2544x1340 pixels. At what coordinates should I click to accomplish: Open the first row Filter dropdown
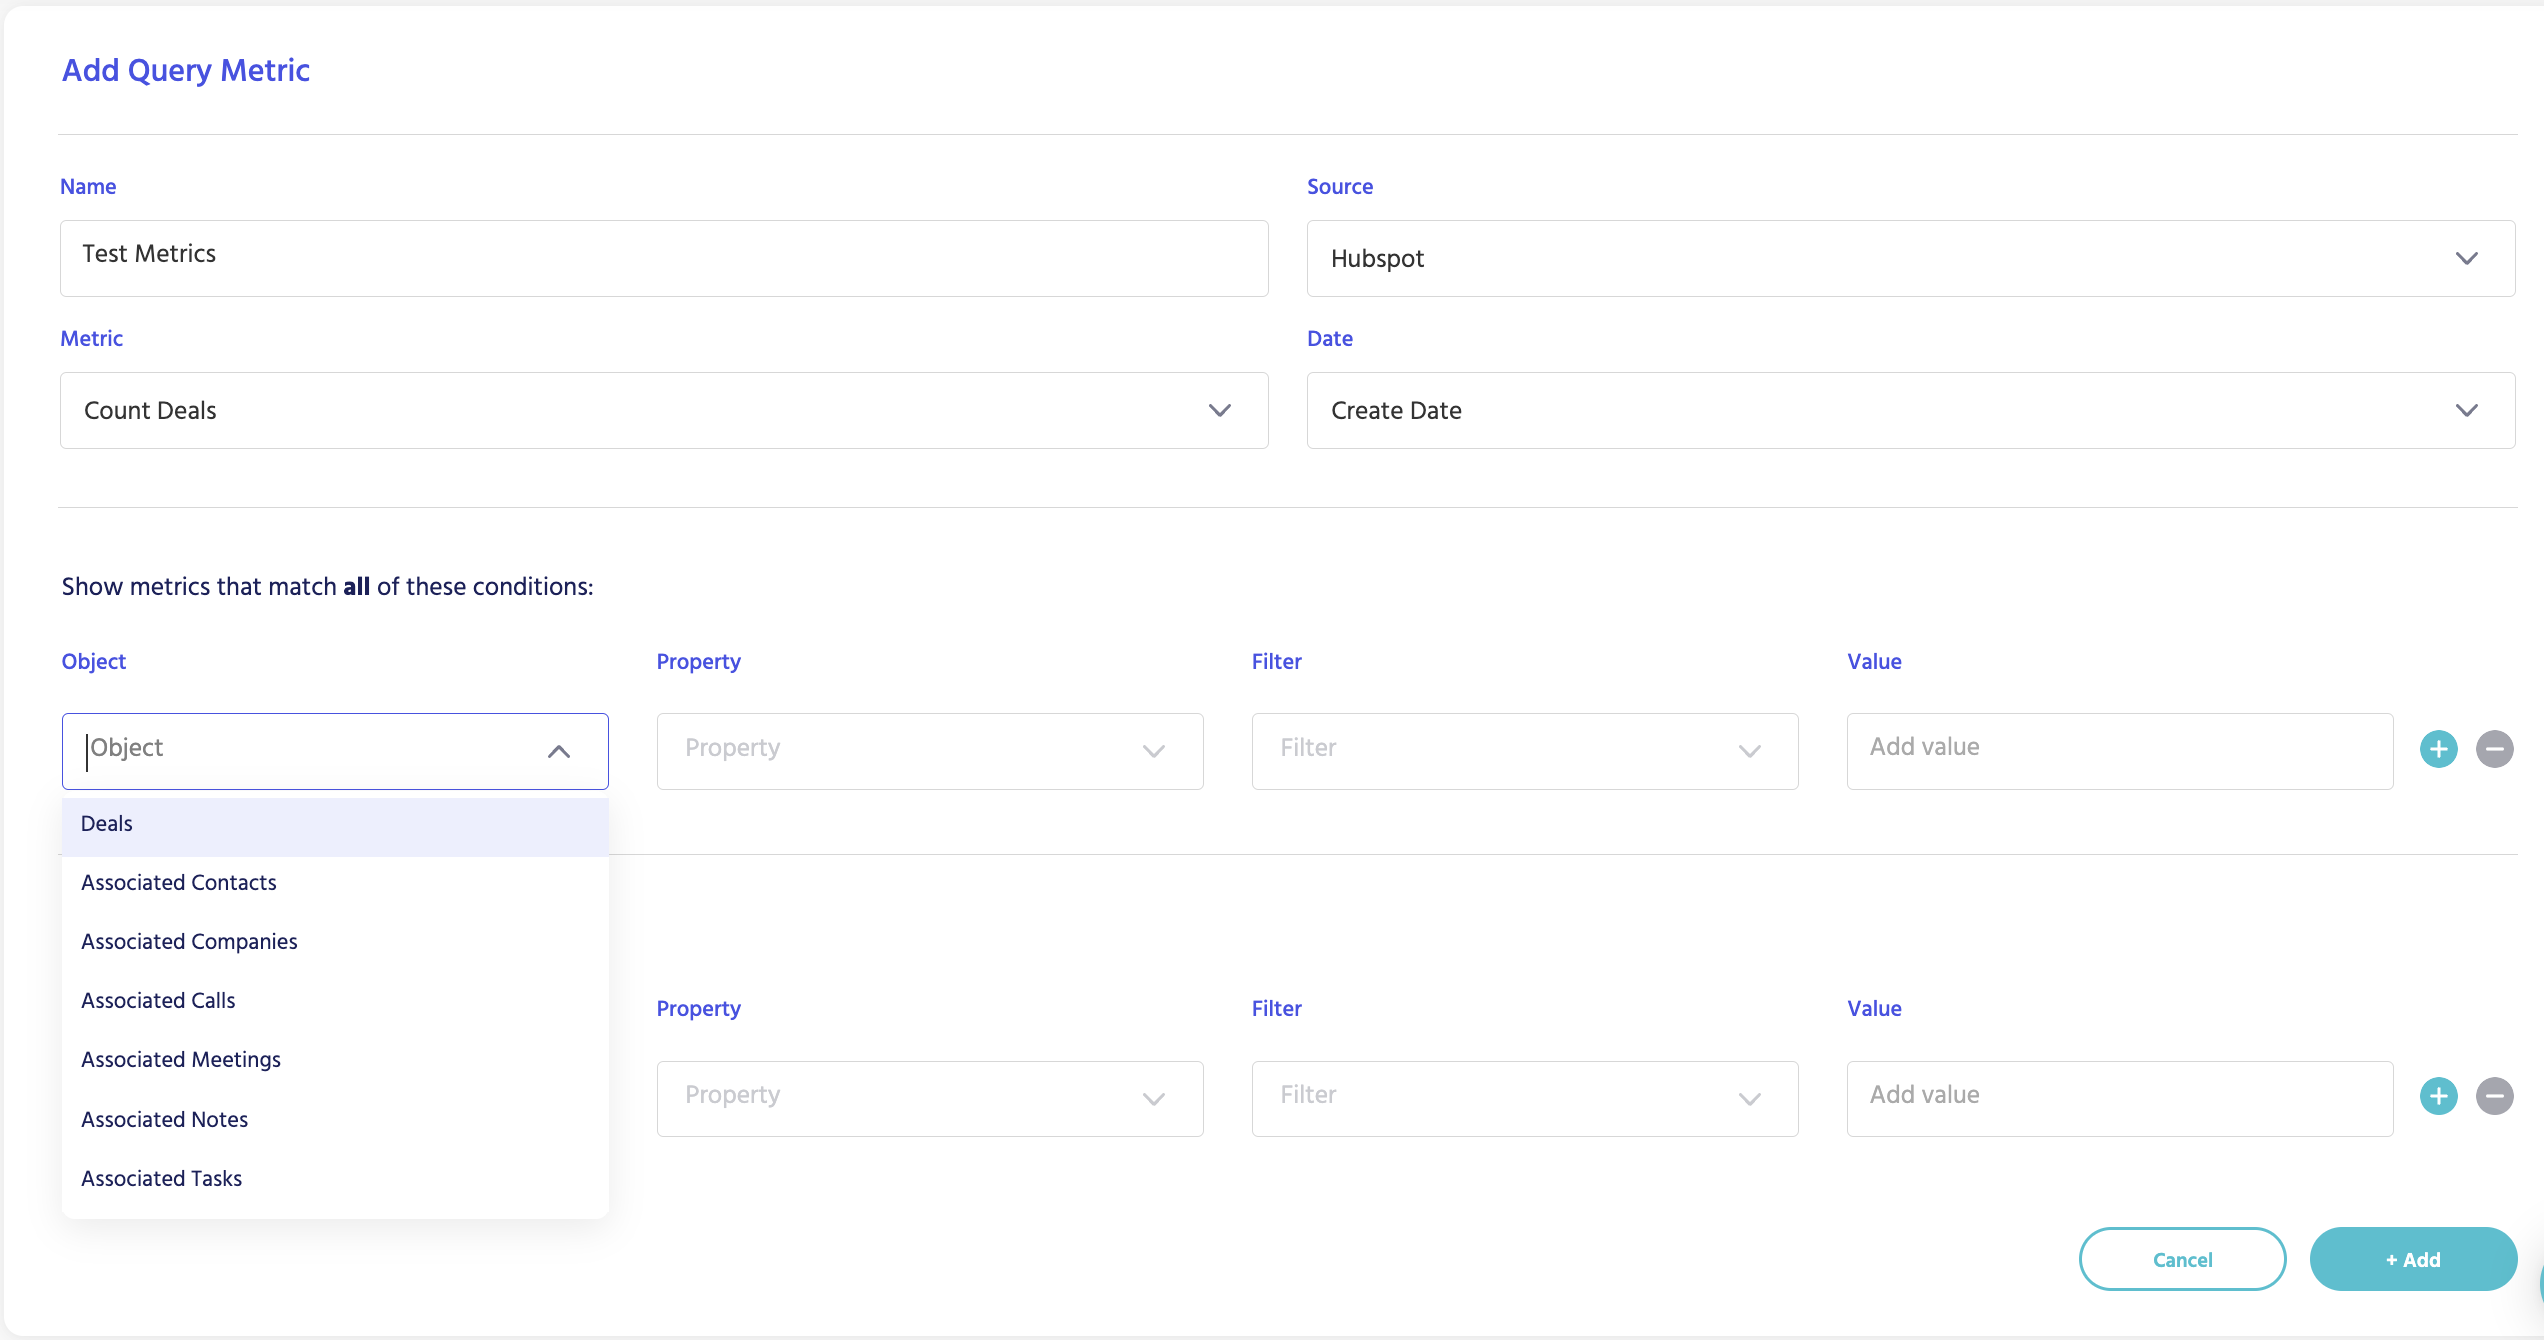1524,751
